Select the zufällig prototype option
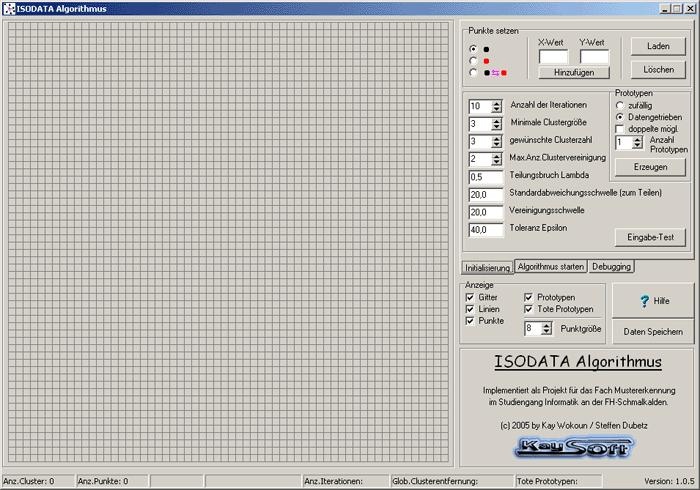 pyautogui.click(x=620, y=105)
